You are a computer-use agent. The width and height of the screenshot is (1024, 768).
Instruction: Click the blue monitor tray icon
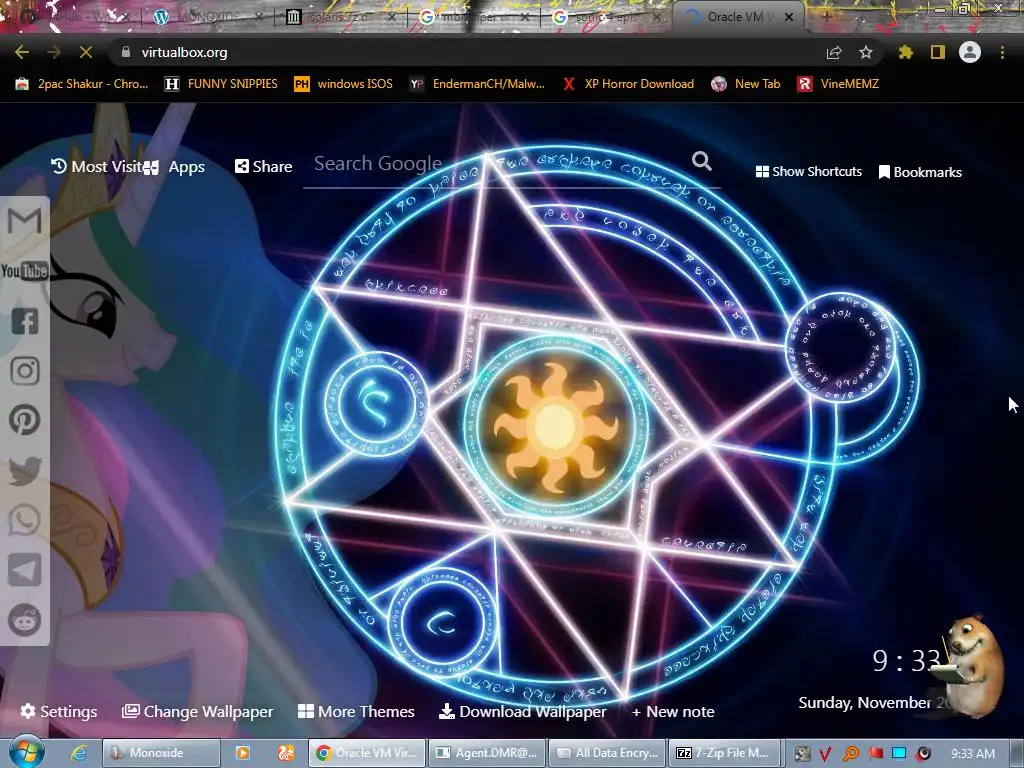899,754
